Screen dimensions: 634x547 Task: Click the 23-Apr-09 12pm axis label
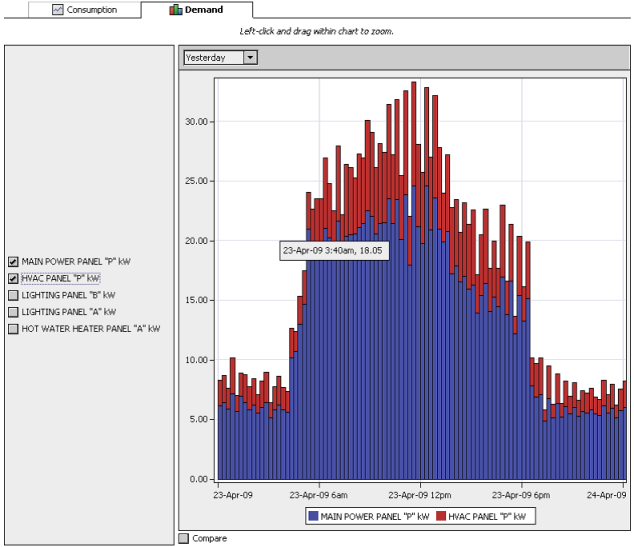pyautogui.click(x=420, y=495)
